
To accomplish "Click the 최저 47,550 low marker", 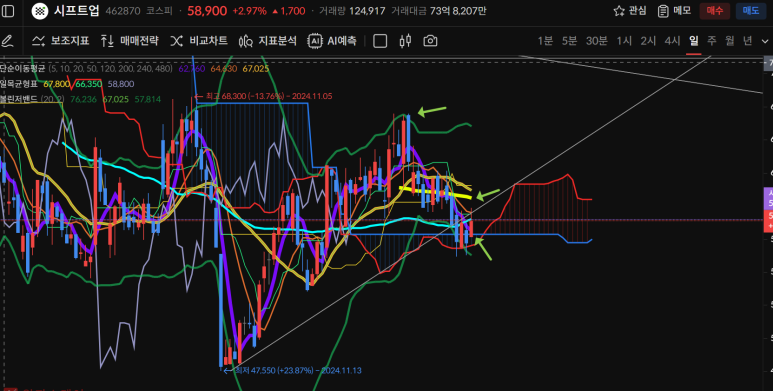I will point(292,370).
